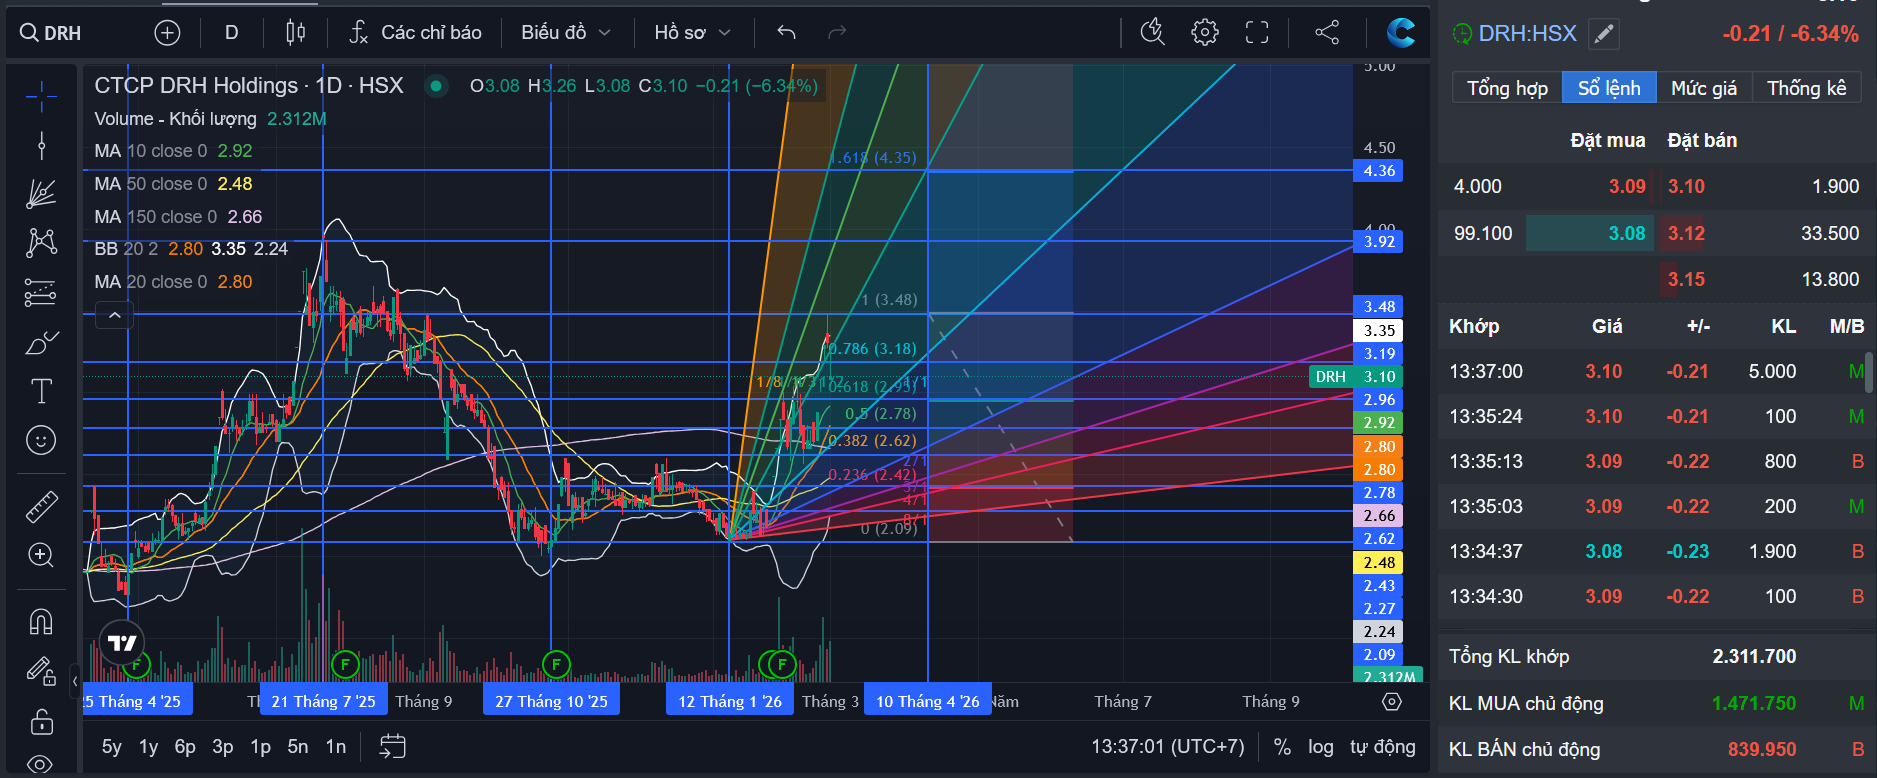
Task: Open timezone menu at 13:37:01 (UTC+7)
Action: (x=1168, y=747)
